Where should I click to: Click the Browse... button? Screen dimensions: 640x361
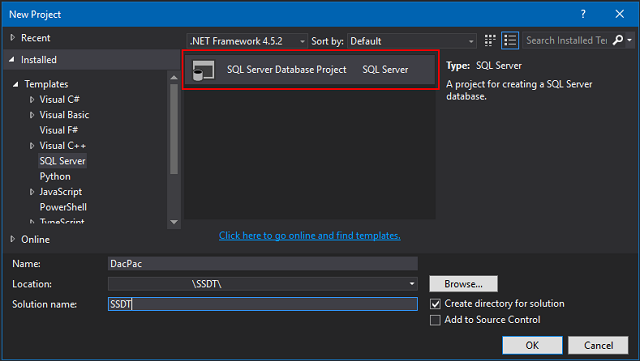pos(463,284)
